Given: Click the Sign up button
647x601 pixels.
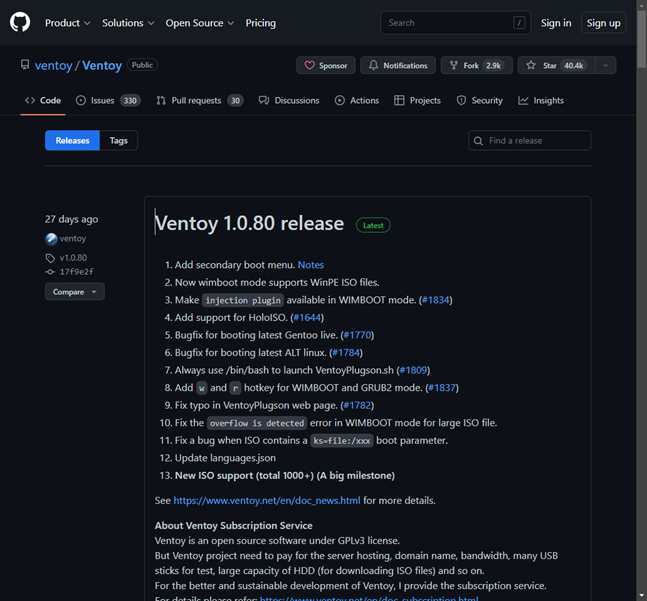Looking at the screenshot, I should pyautogui.click(x=603, y=23).
